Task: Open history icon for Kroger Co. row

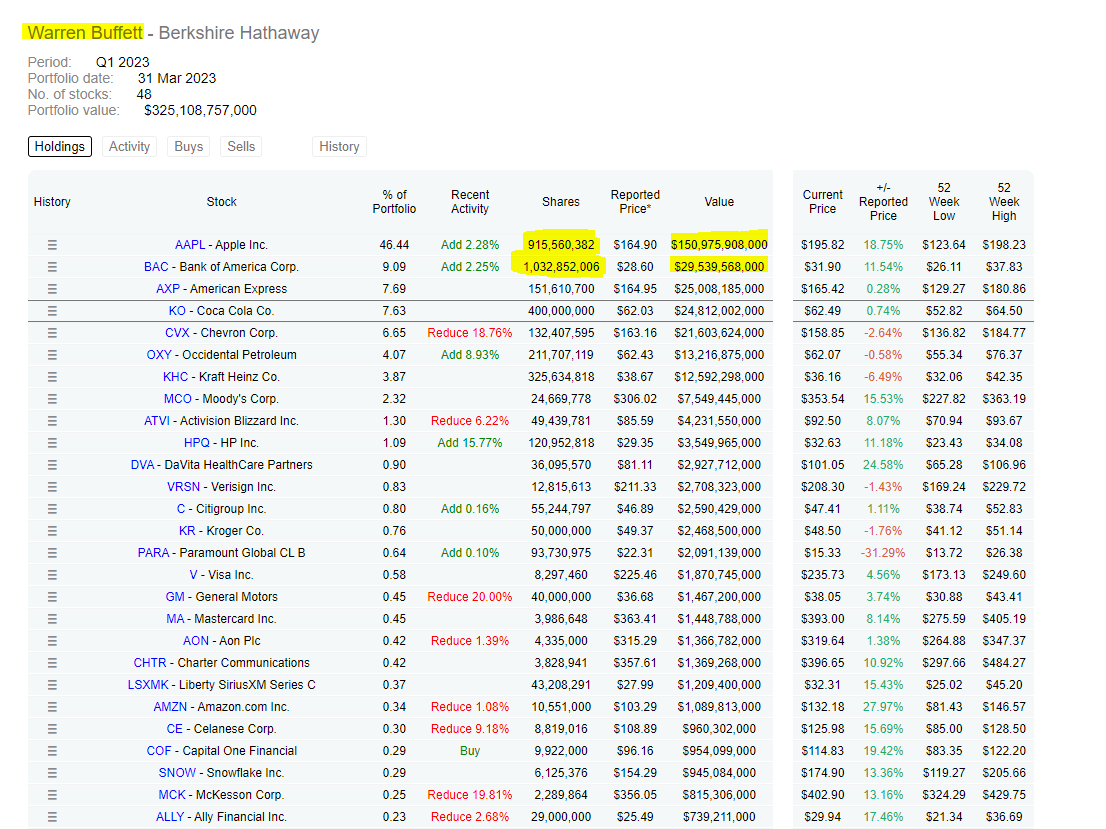Action: tap(52, 531)
